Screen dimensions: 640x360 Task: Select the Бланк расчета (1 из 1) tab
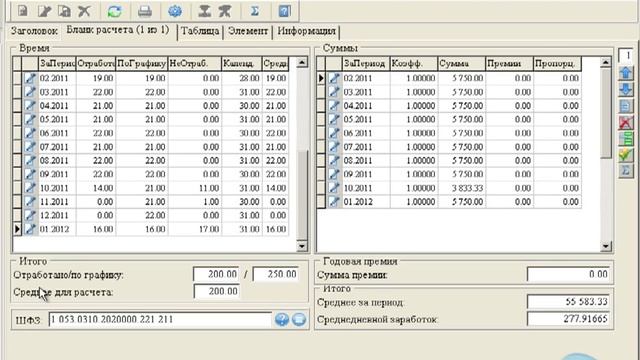(118, 30)
